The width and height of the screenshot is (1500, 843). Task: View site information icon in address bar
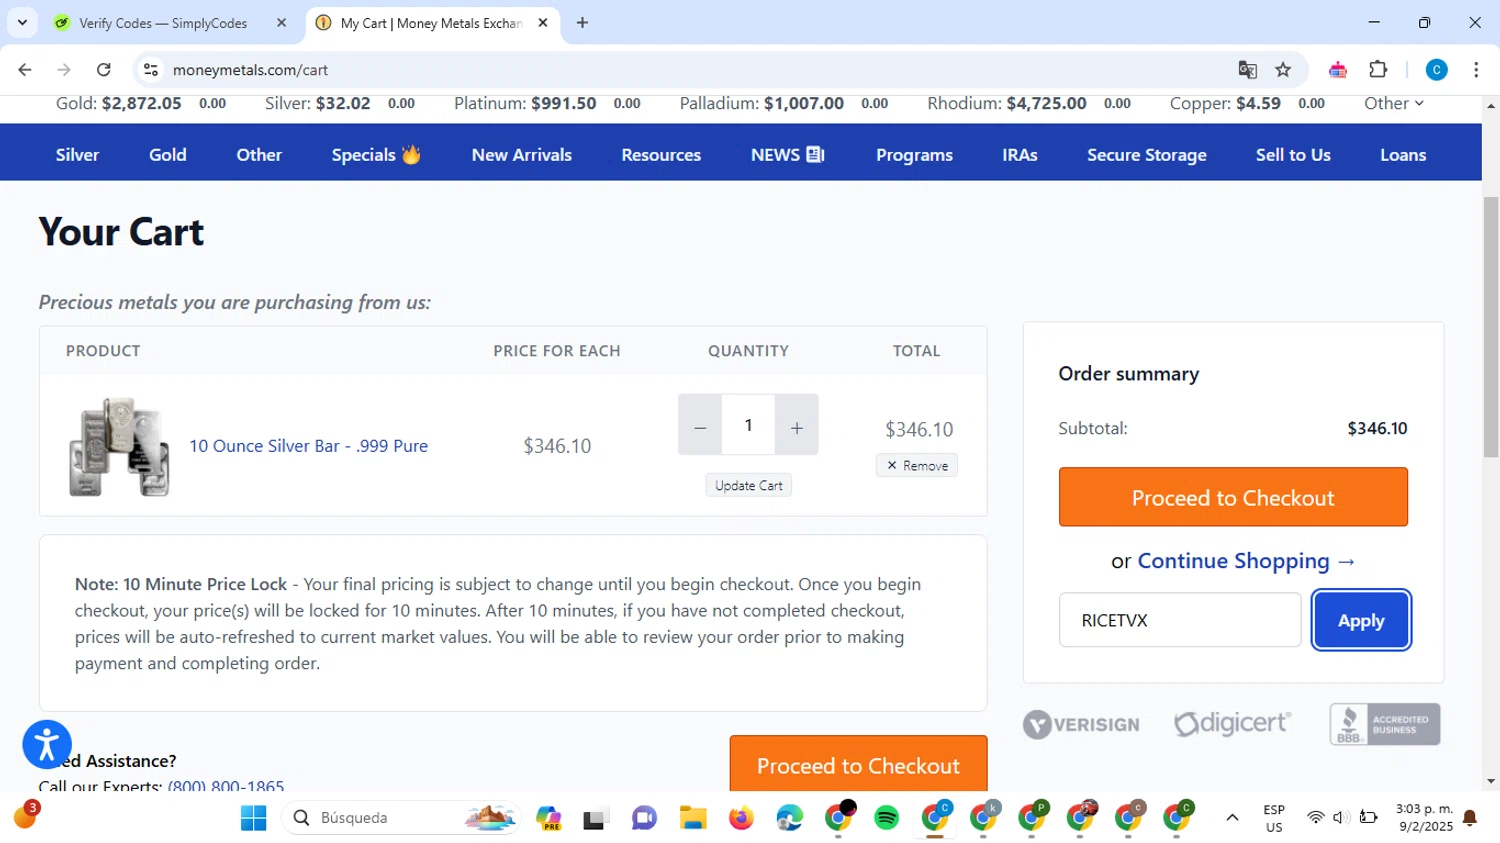point(151,70)
